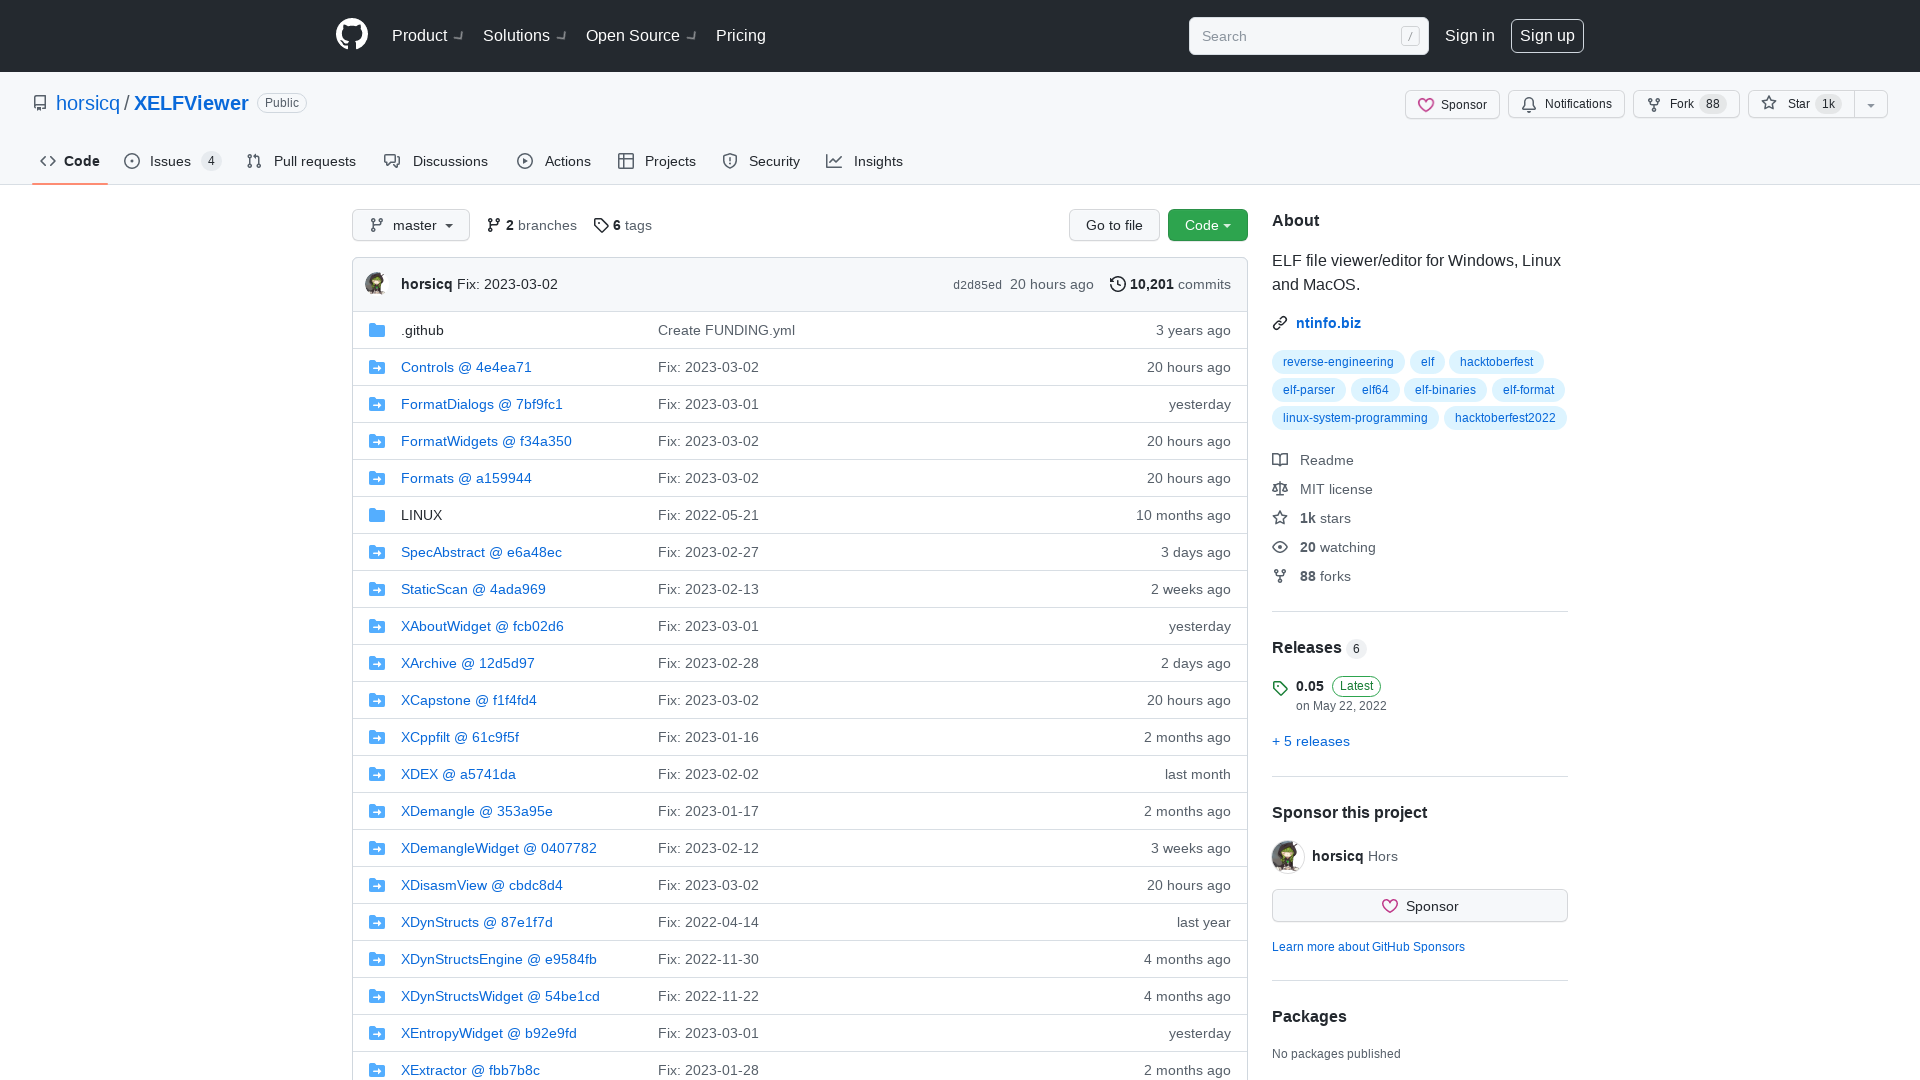
Task: Click the book icon beside Readme
Action: 1280,460
